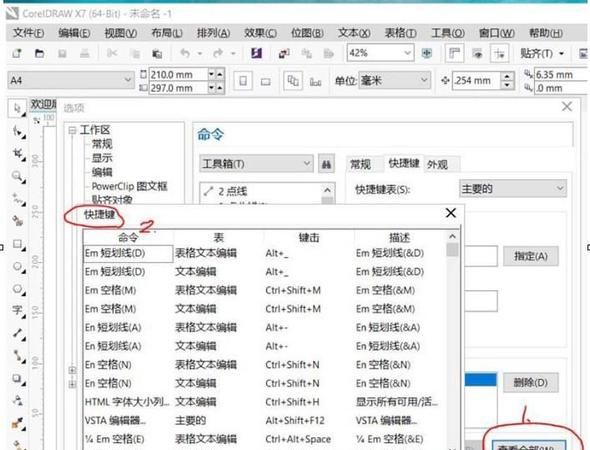Click the Paste clipboard icon
590x450 pixels.
pyautogui.click(x=157, y=54)
